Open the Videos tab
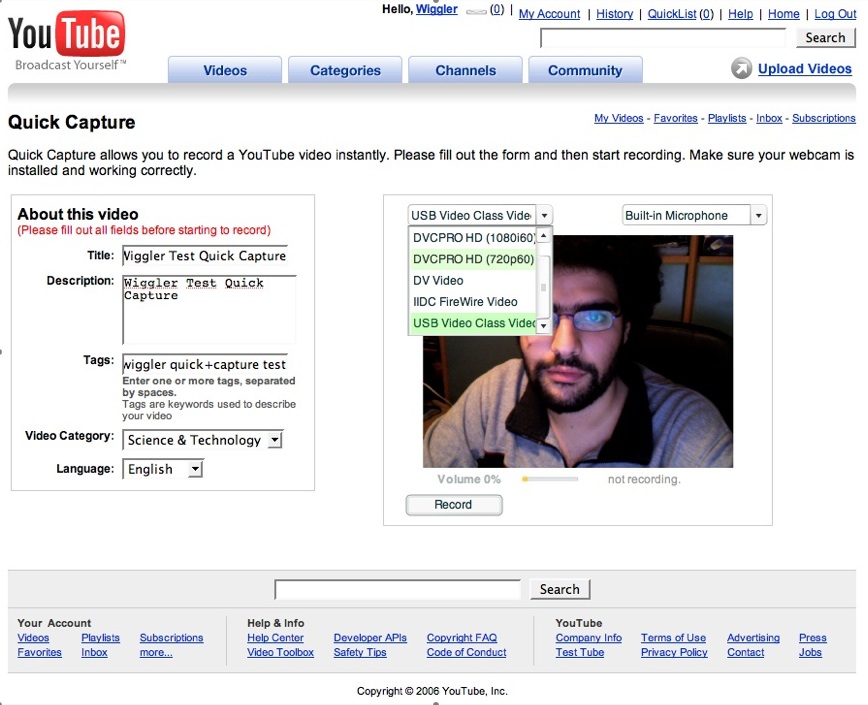Screen dimensions: 868x705 tap(225, 70)
